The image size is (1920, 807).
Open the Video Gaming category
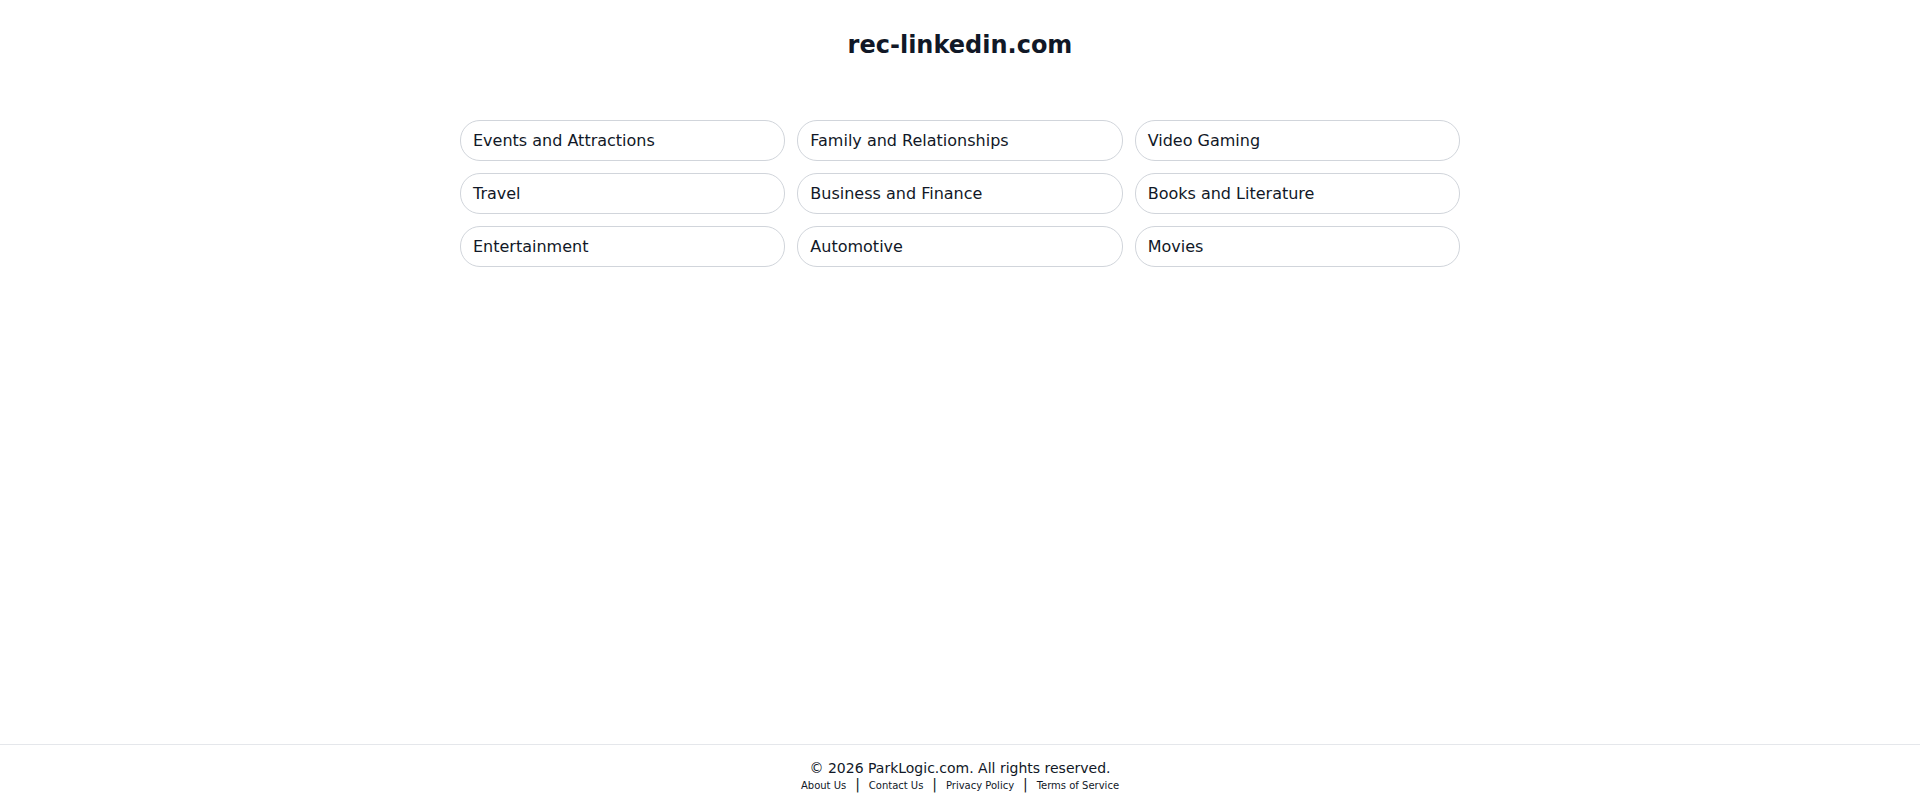(1297, 141)
